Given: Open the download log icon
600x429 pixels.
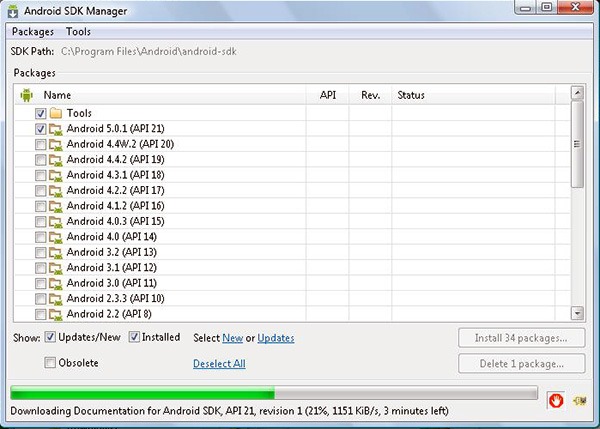Looking at the screenshot, I should [x=579, y=400].
